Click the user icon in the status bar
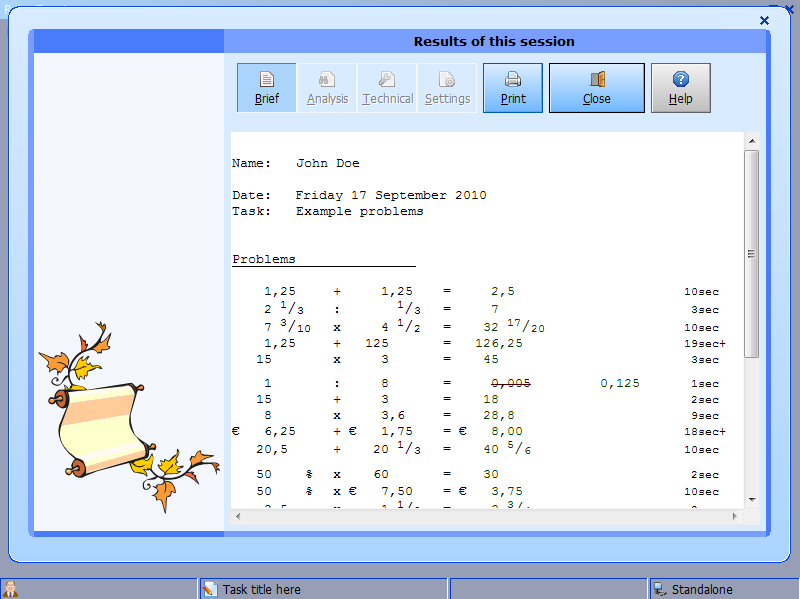800x599 pixels. [11, 589]
